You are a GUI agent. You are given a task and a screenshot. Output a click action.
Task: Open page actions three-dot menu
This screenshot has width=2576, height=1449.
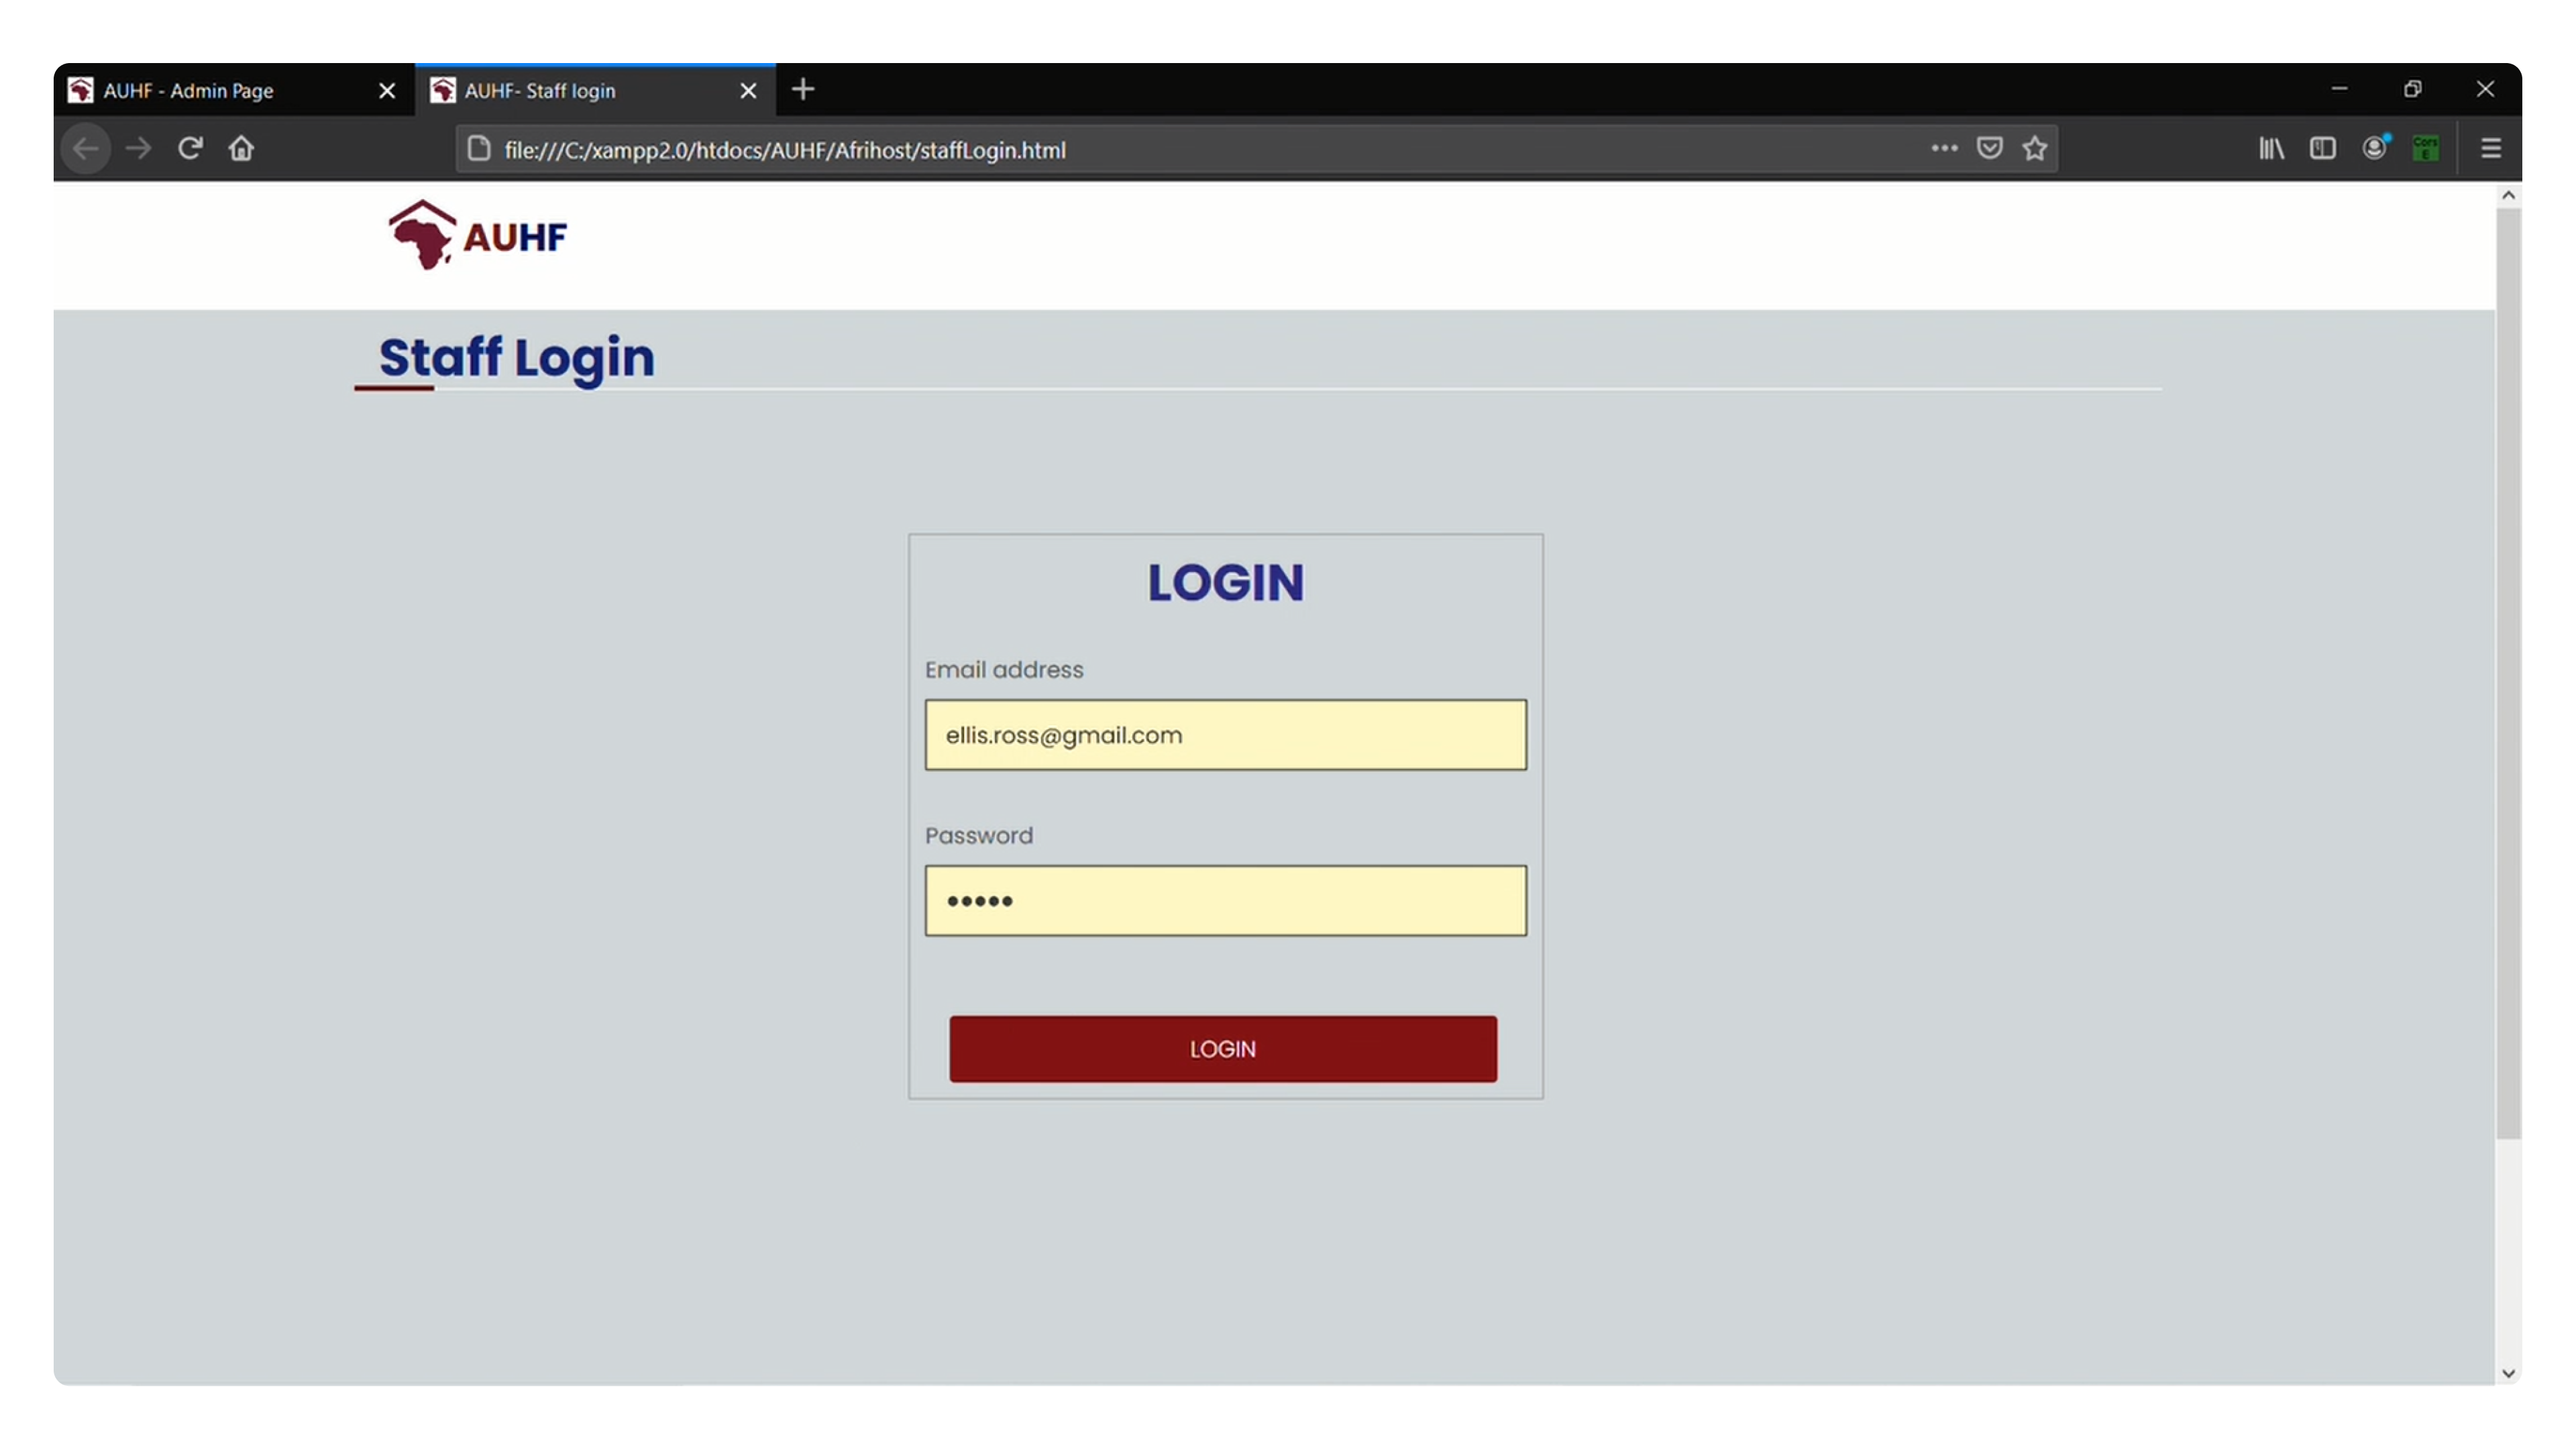point(1943,149)
